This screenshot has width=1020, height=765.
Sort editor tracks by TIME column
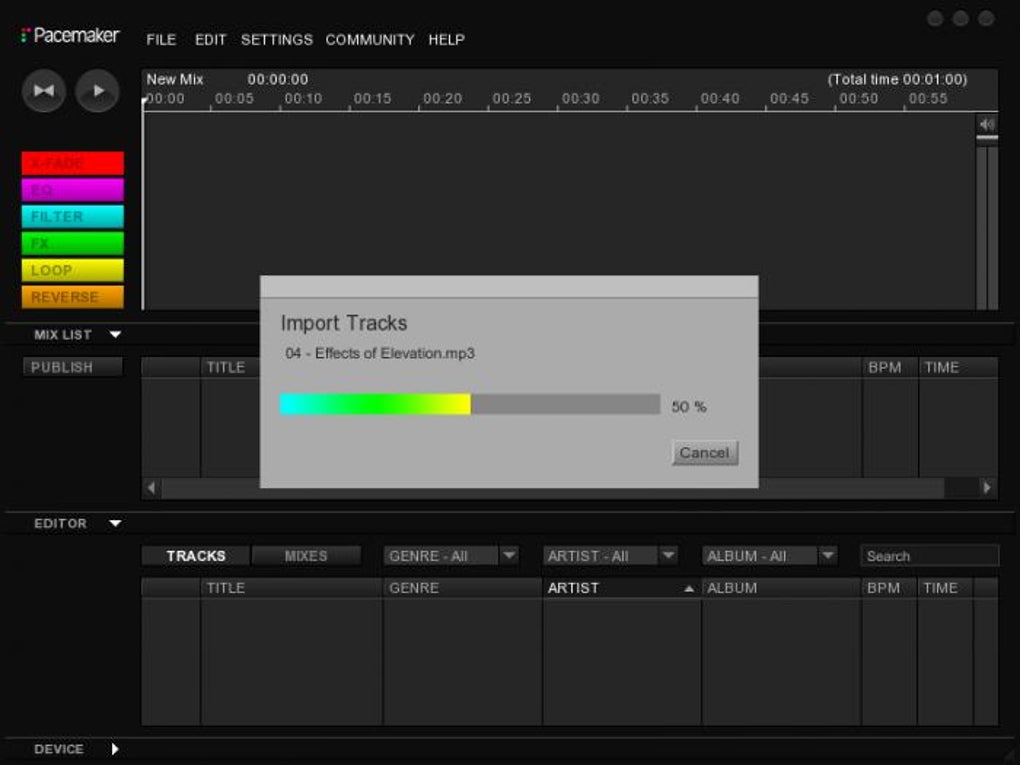point(945,588)
